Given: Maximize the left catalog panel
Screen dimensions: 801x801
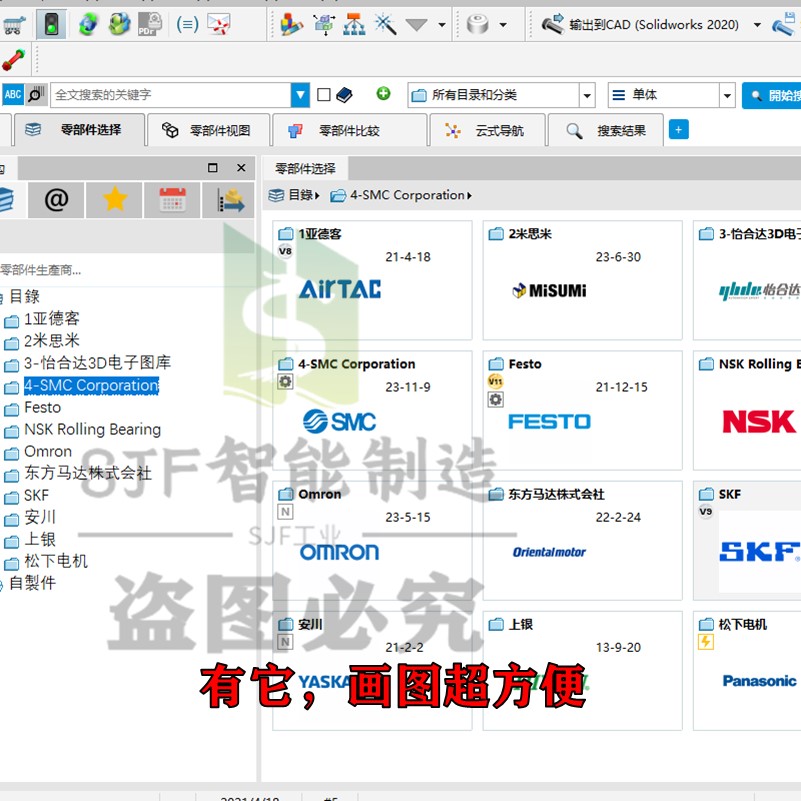Looking at the screenshot, I should (x=213, y=168).
